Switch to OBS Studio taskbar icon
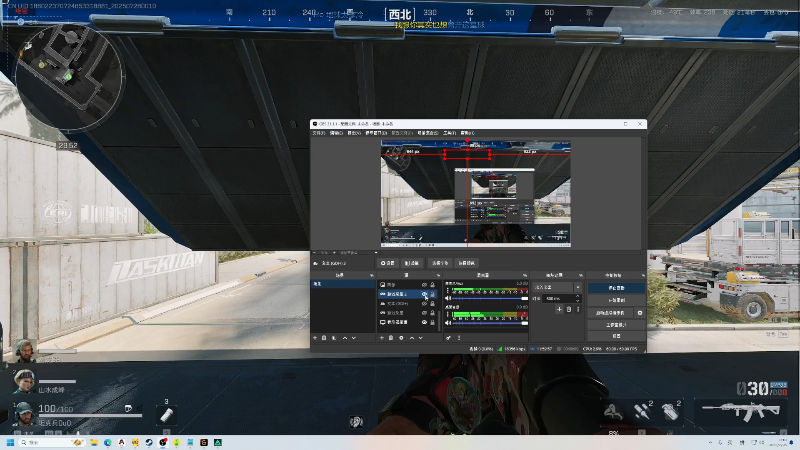Screen dimensions: 800x450 pyautogui.click(x=163, y=442)
